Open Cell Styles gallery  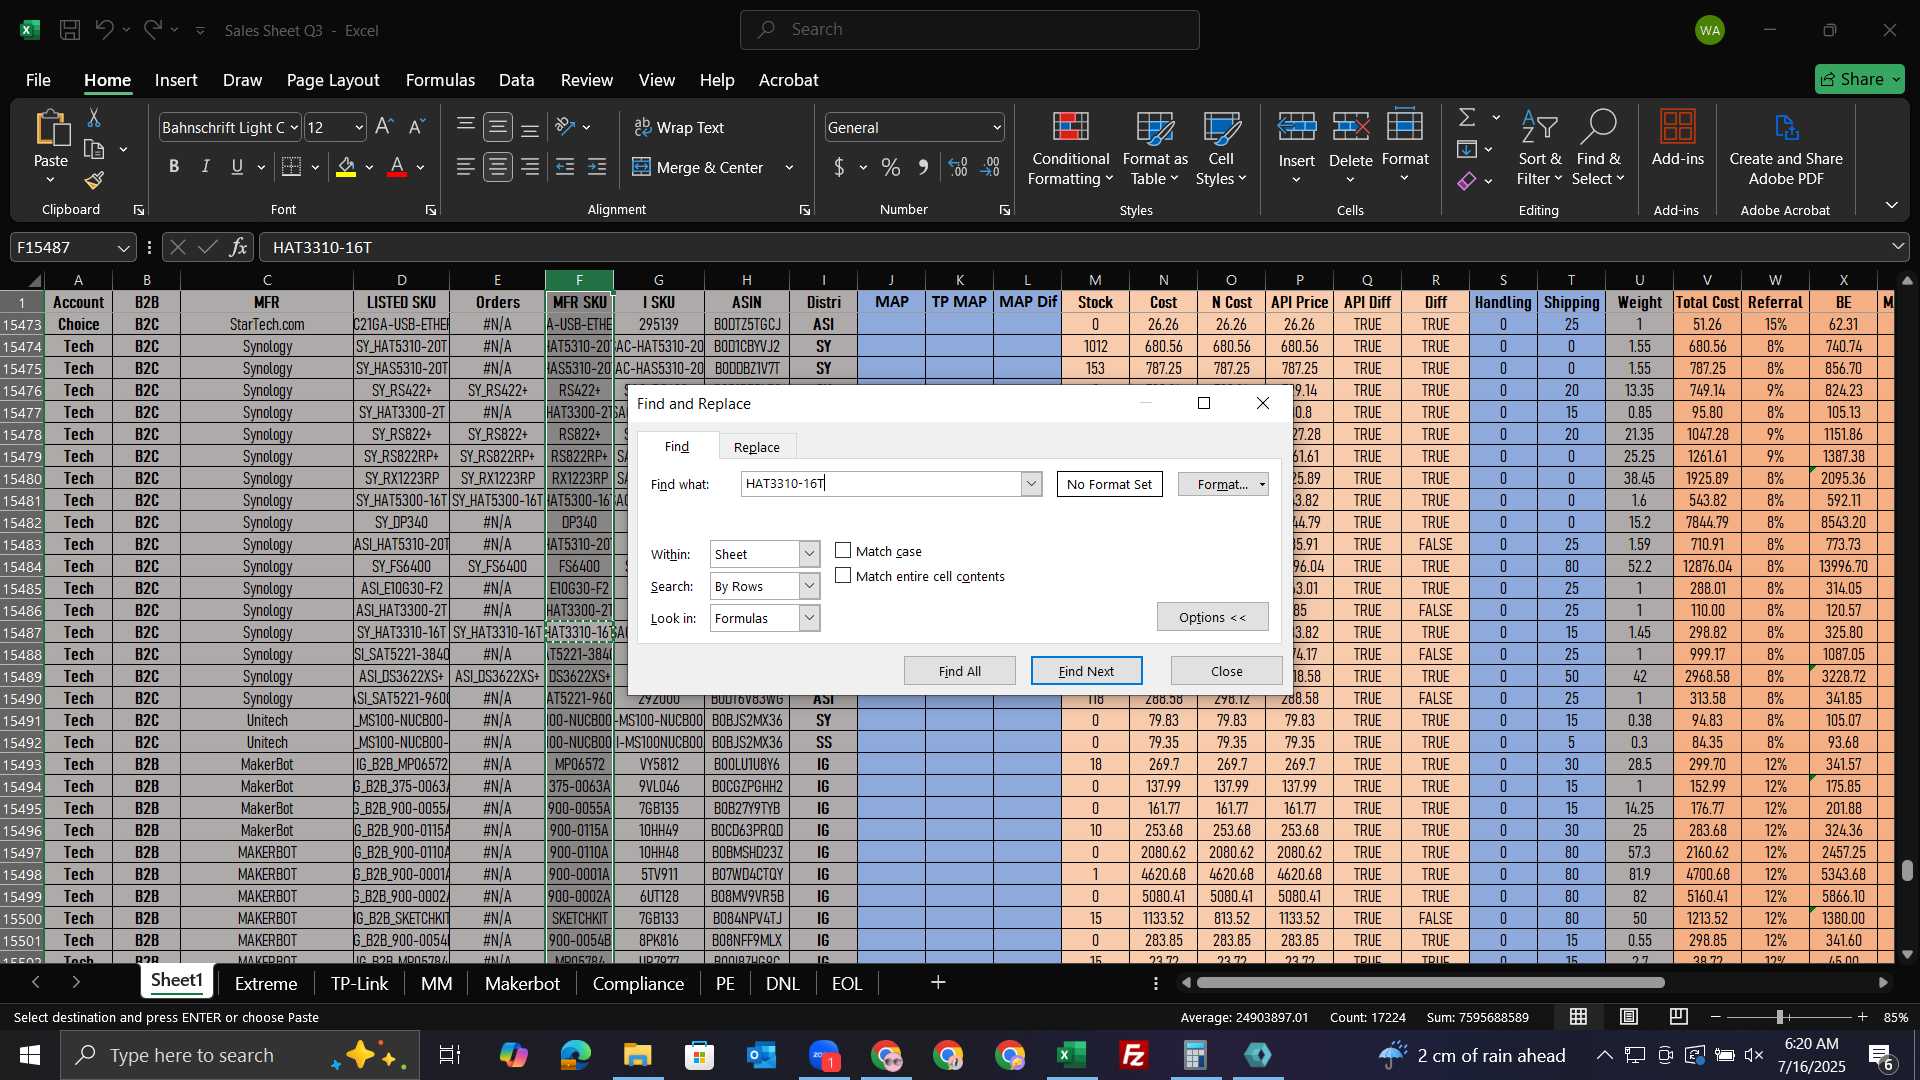[1221, 148]
